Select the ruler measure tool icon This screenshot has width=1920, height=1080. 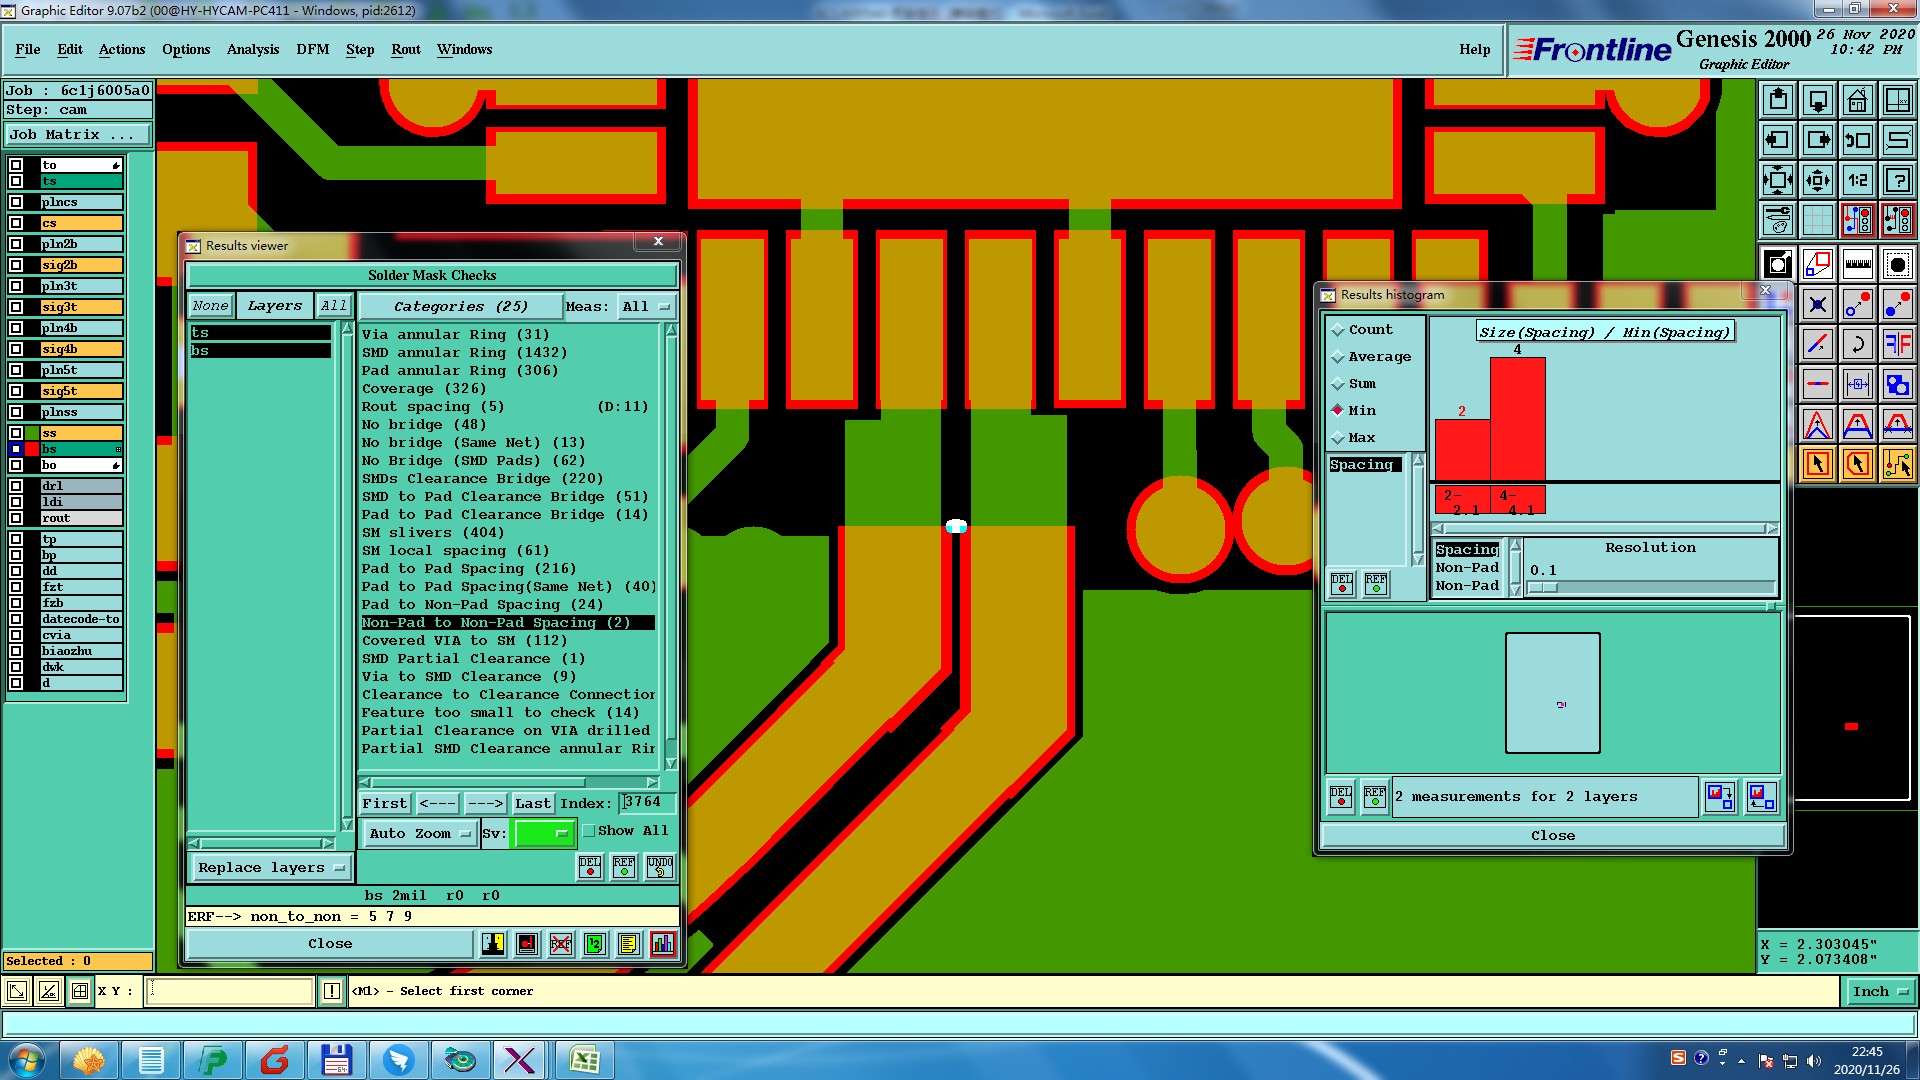tap(1857, 264)
